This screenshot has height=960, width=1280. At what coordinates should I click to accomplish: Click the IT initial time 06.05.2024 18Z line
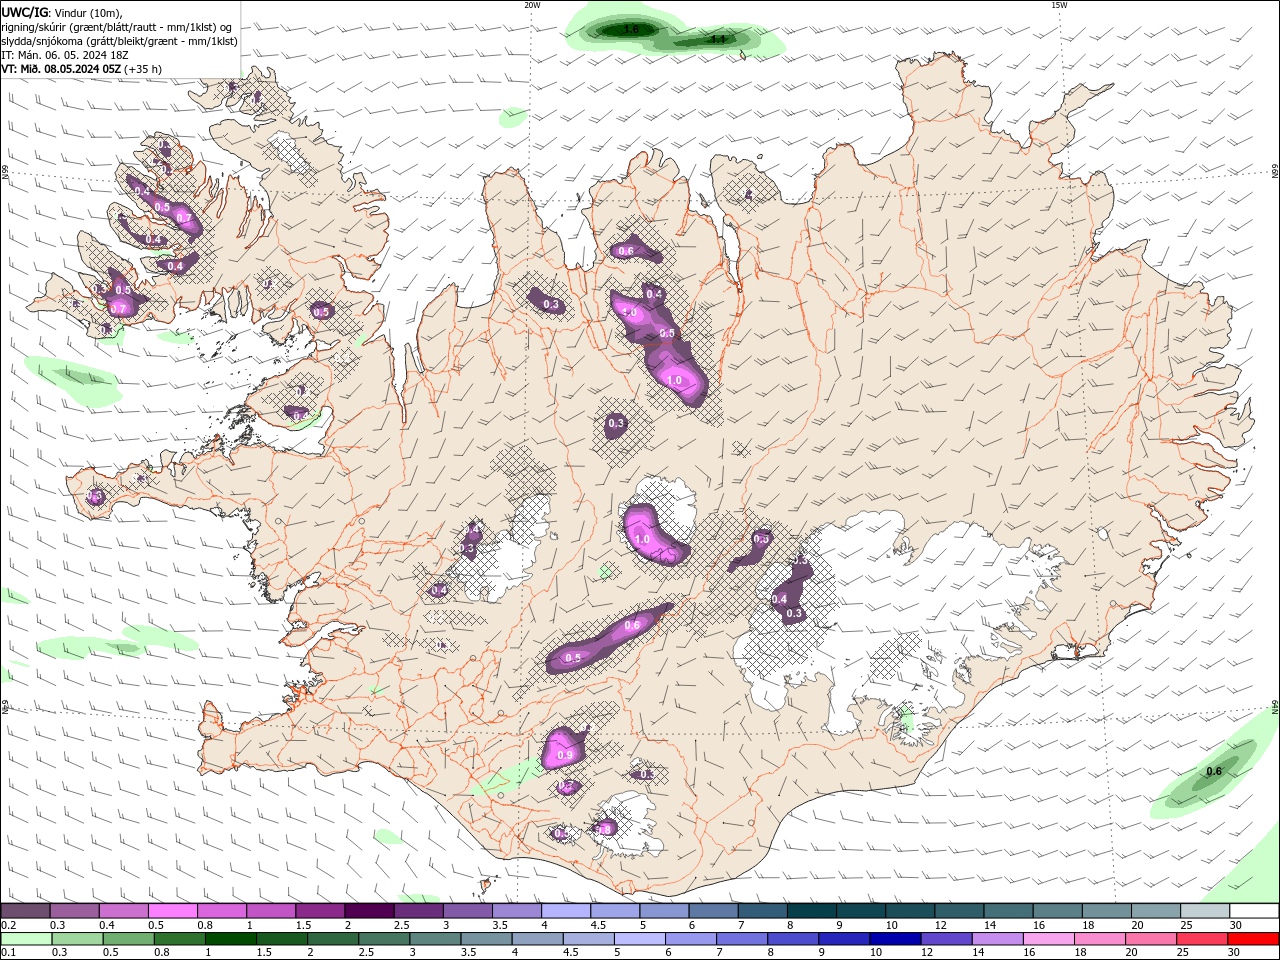click(67, 55)
